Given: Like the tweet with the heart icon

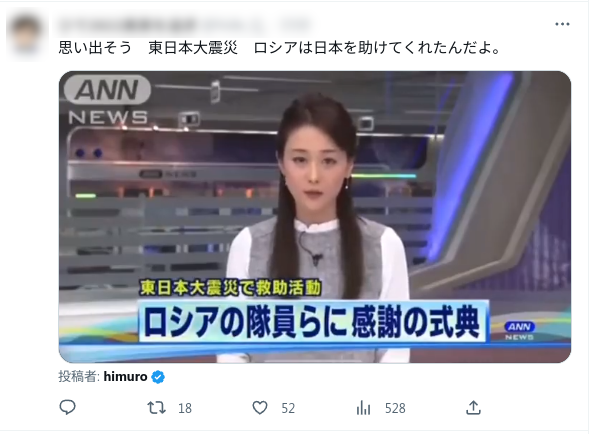Looking at the screenshot, I should (x=260, y=408).
